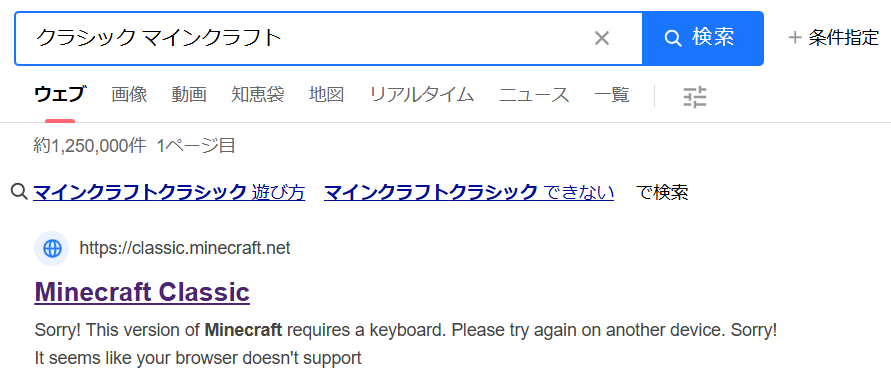Click the plus icon for 条件指定
Viewport: 891px width, 382px height.
(x=794, y=38)
